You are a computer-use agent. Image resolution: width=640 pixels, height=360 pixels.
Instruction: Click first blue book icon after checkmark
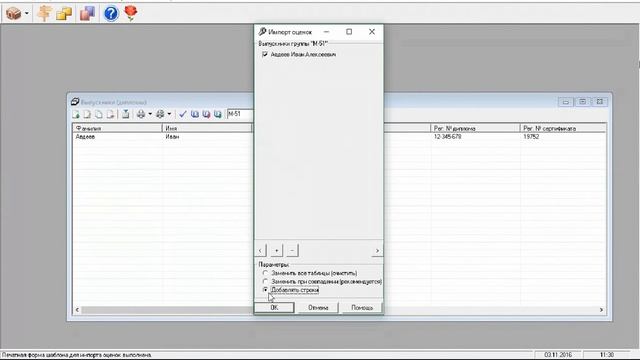pyautogui.click(x=195, y=114)
